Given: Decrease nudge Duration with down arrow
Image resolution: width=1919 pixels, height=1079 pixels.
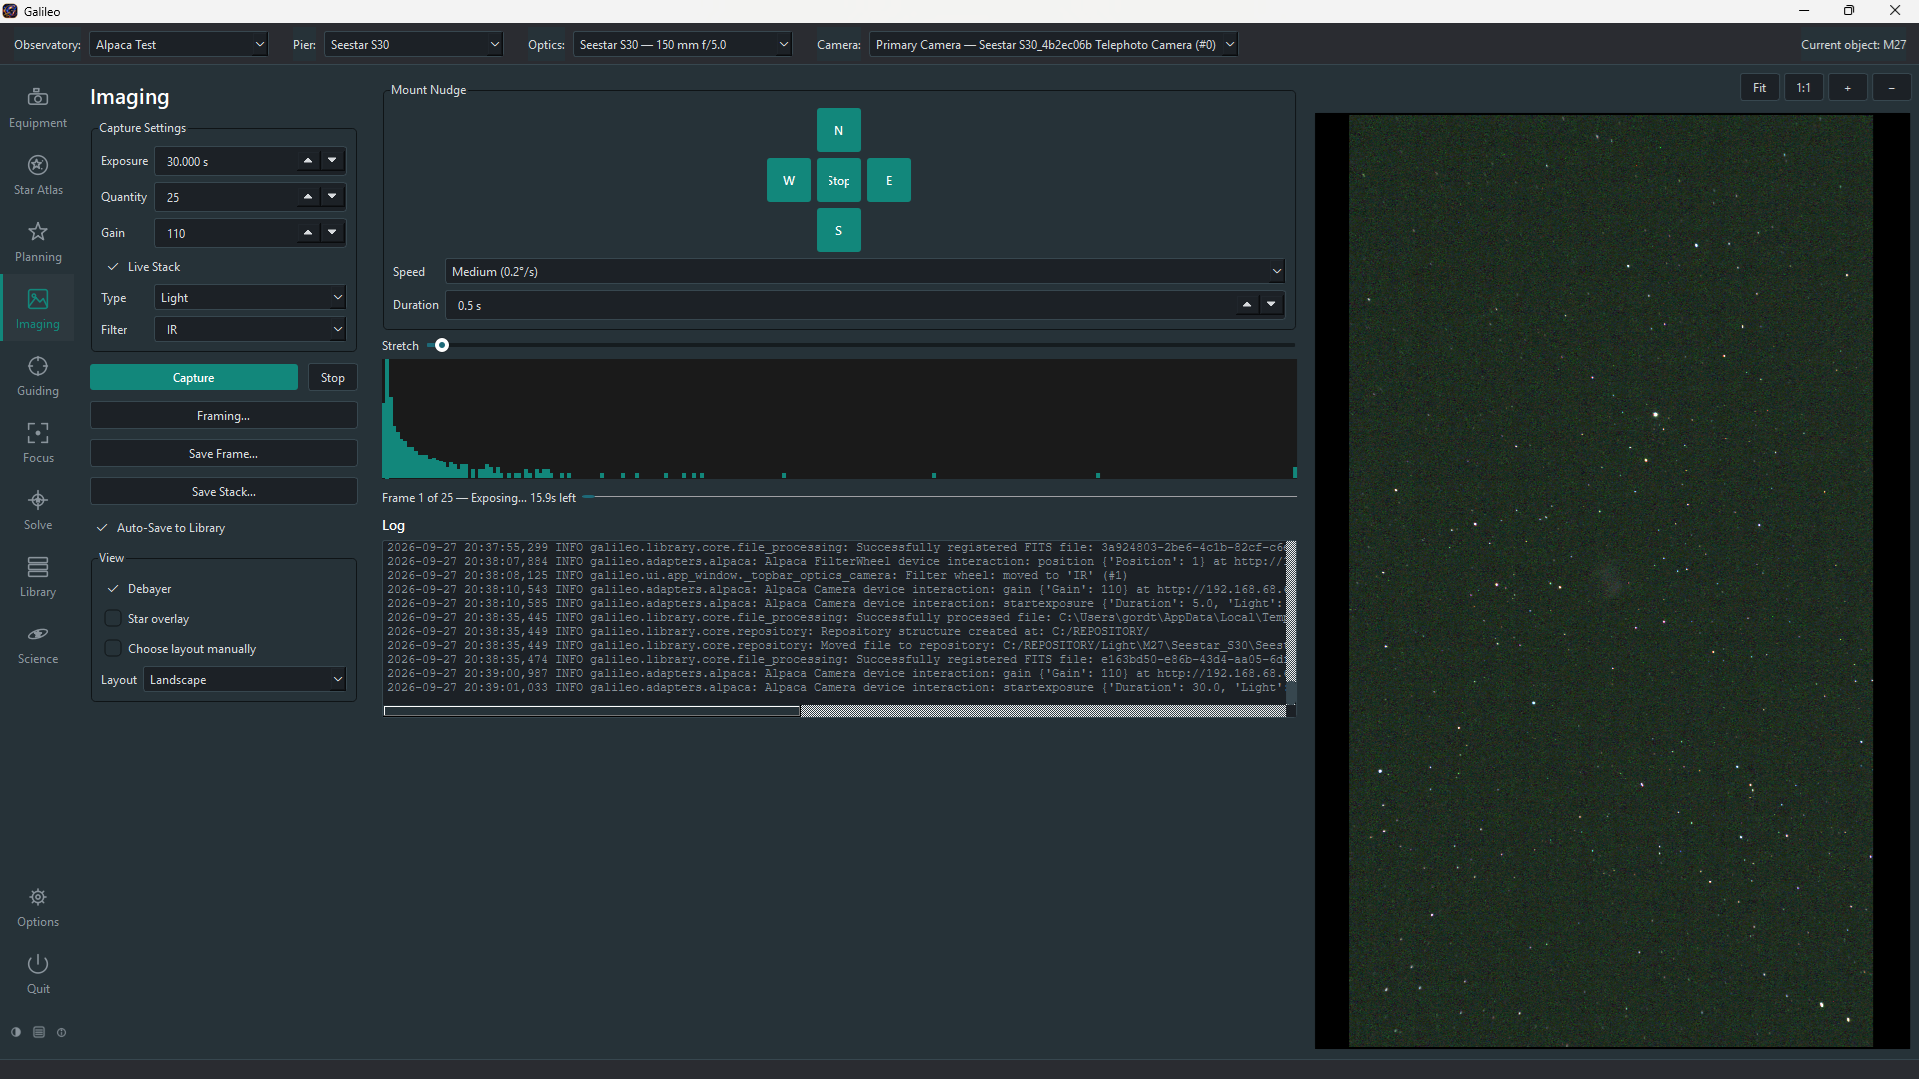Looking at the screenshot, I should [x=1271, y=305].
